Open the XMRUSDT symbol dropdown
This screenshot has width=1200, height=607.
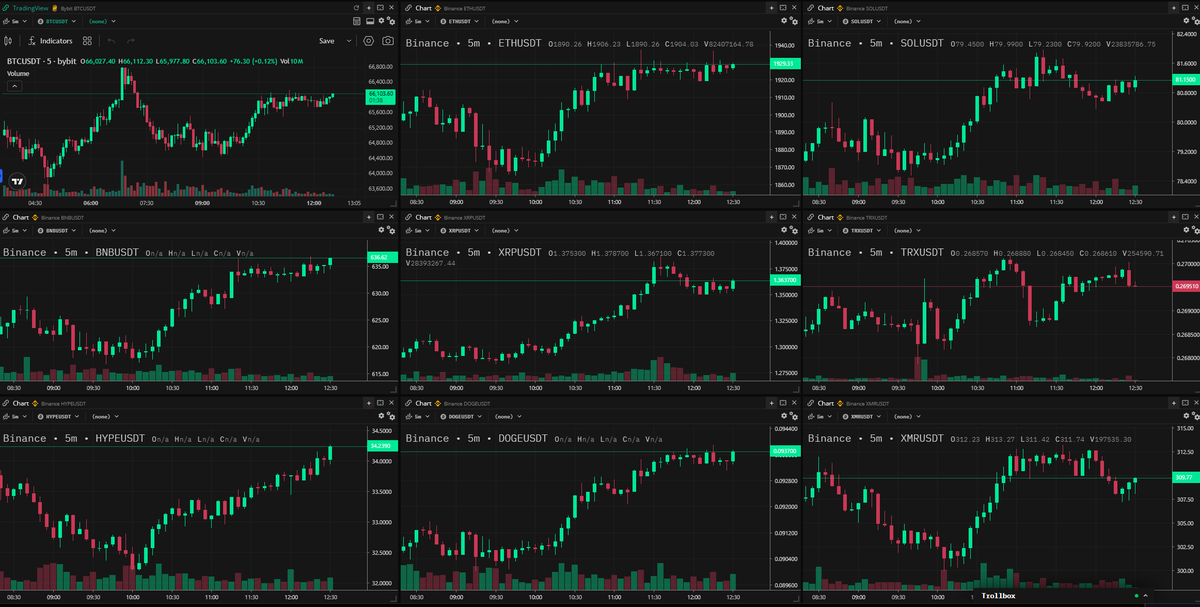click(x=864, y=416)
